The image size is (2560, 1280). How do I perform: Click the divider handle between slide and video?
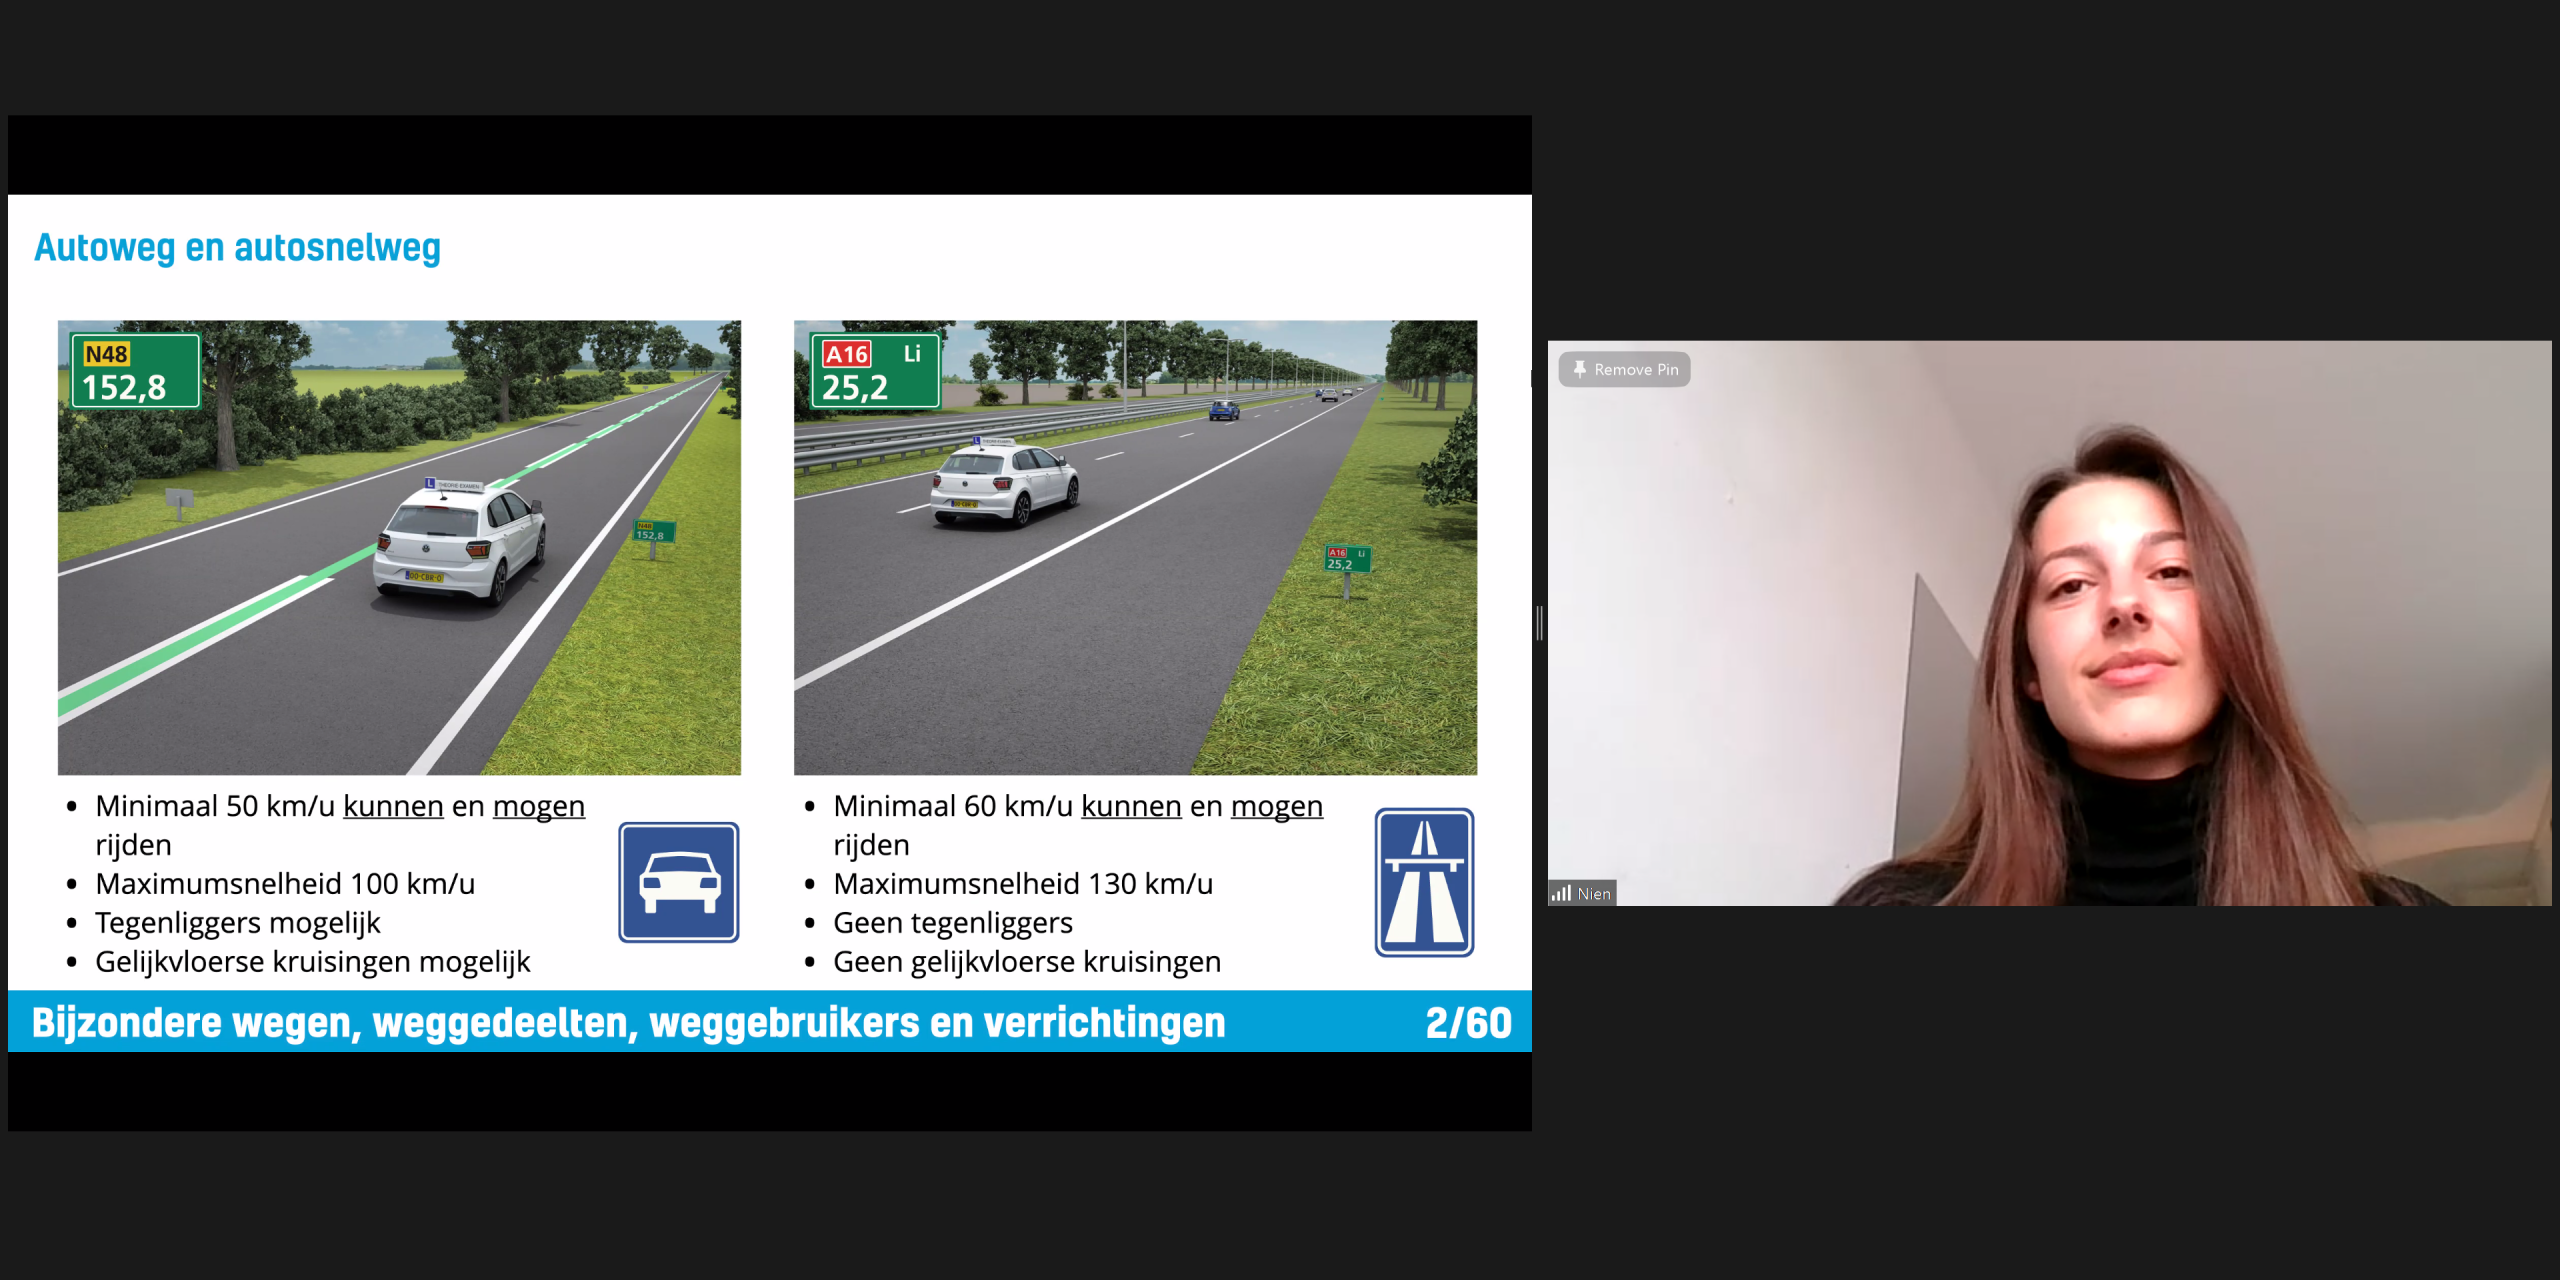pyautogui.click(x=1540, y=623)
